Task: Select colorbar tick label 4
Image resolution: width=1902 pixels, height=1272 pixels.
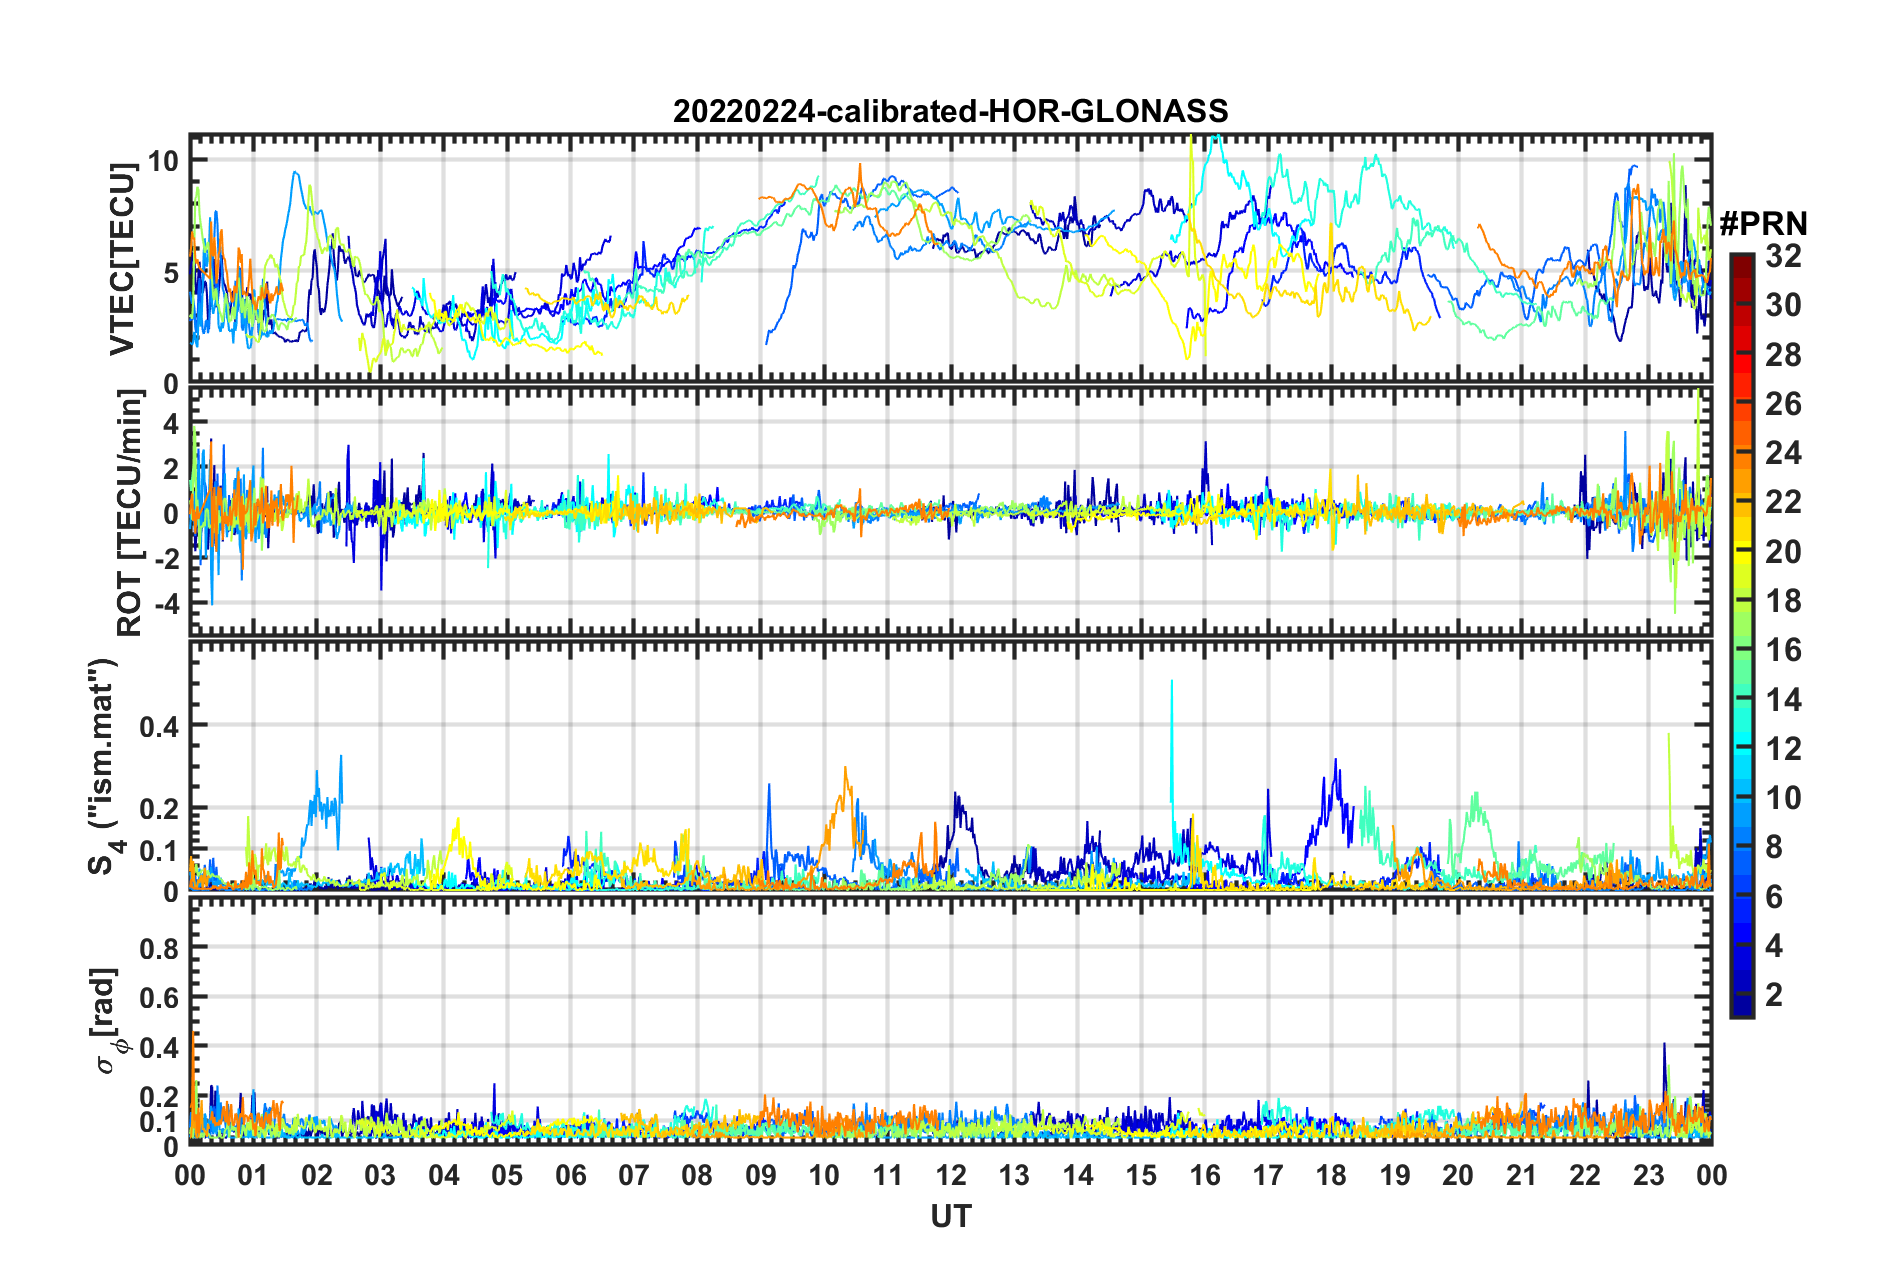Action: pos(1774,946)
